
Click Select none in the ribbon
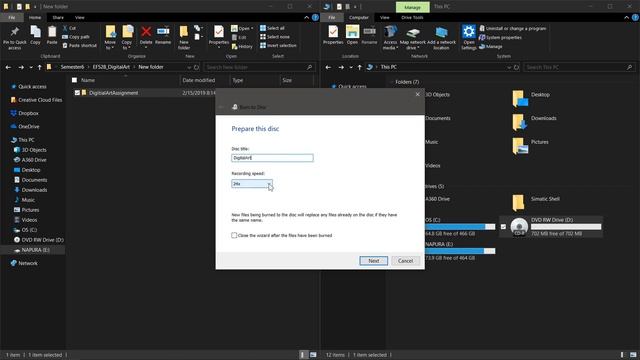point(275,37)
